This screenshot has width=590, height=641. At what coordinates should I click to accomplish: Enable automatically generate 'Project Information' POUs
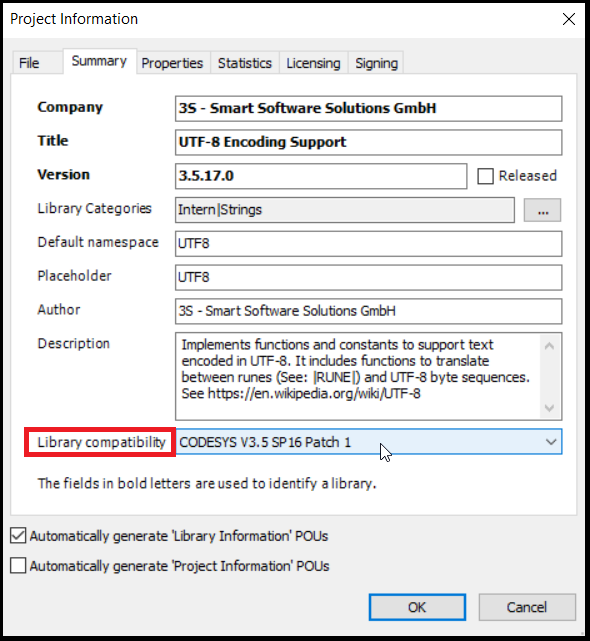tap(18, 566)
